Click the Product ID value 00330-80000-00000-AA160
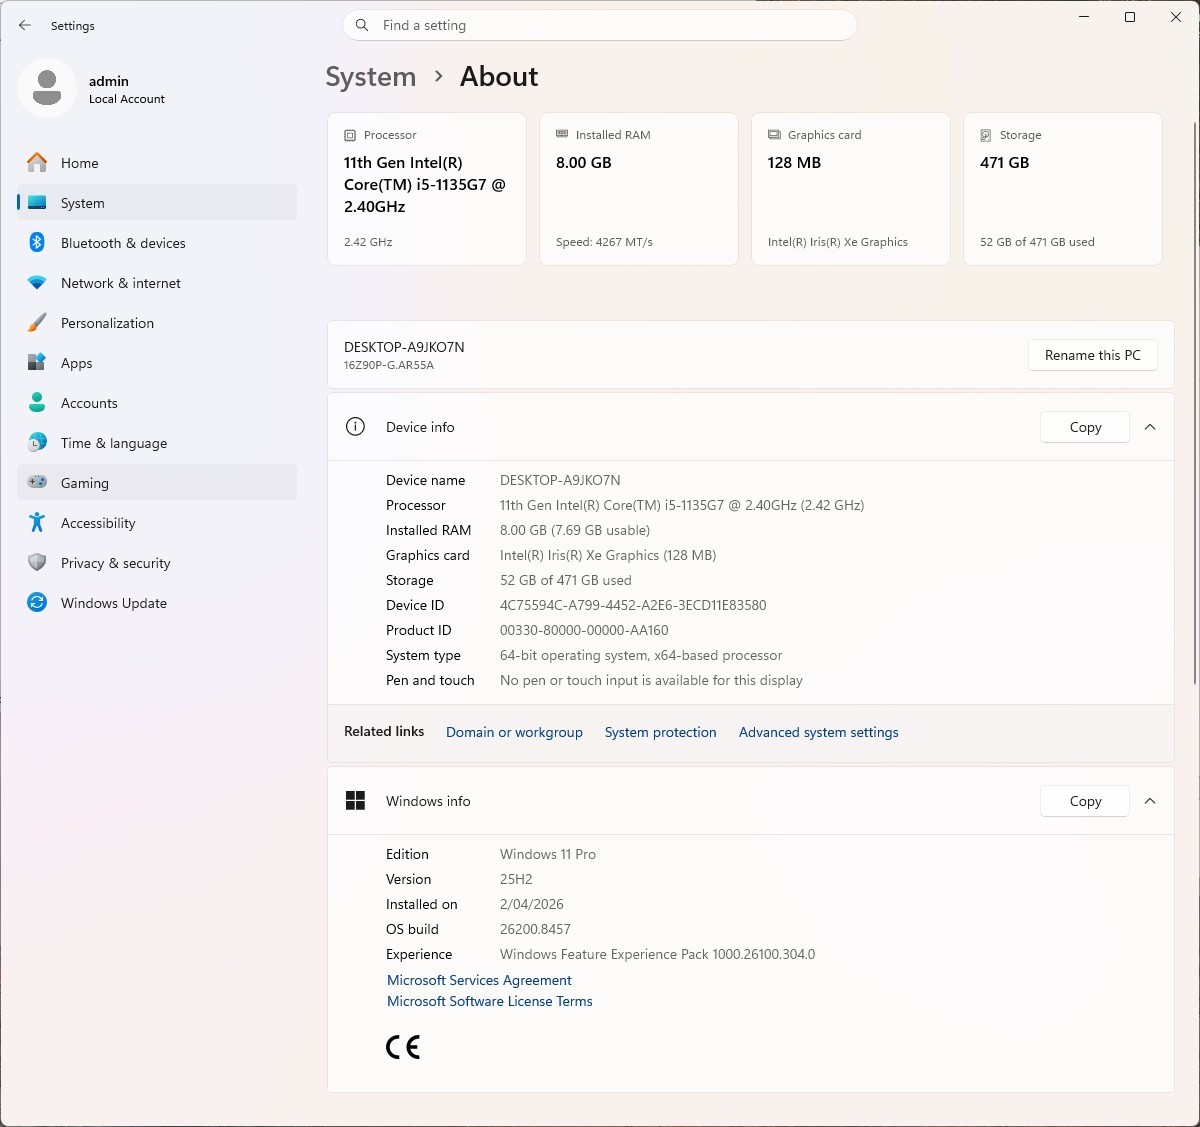This screenshot has height=1127, width=1200. pyautogui.click(x=584, y=630)
